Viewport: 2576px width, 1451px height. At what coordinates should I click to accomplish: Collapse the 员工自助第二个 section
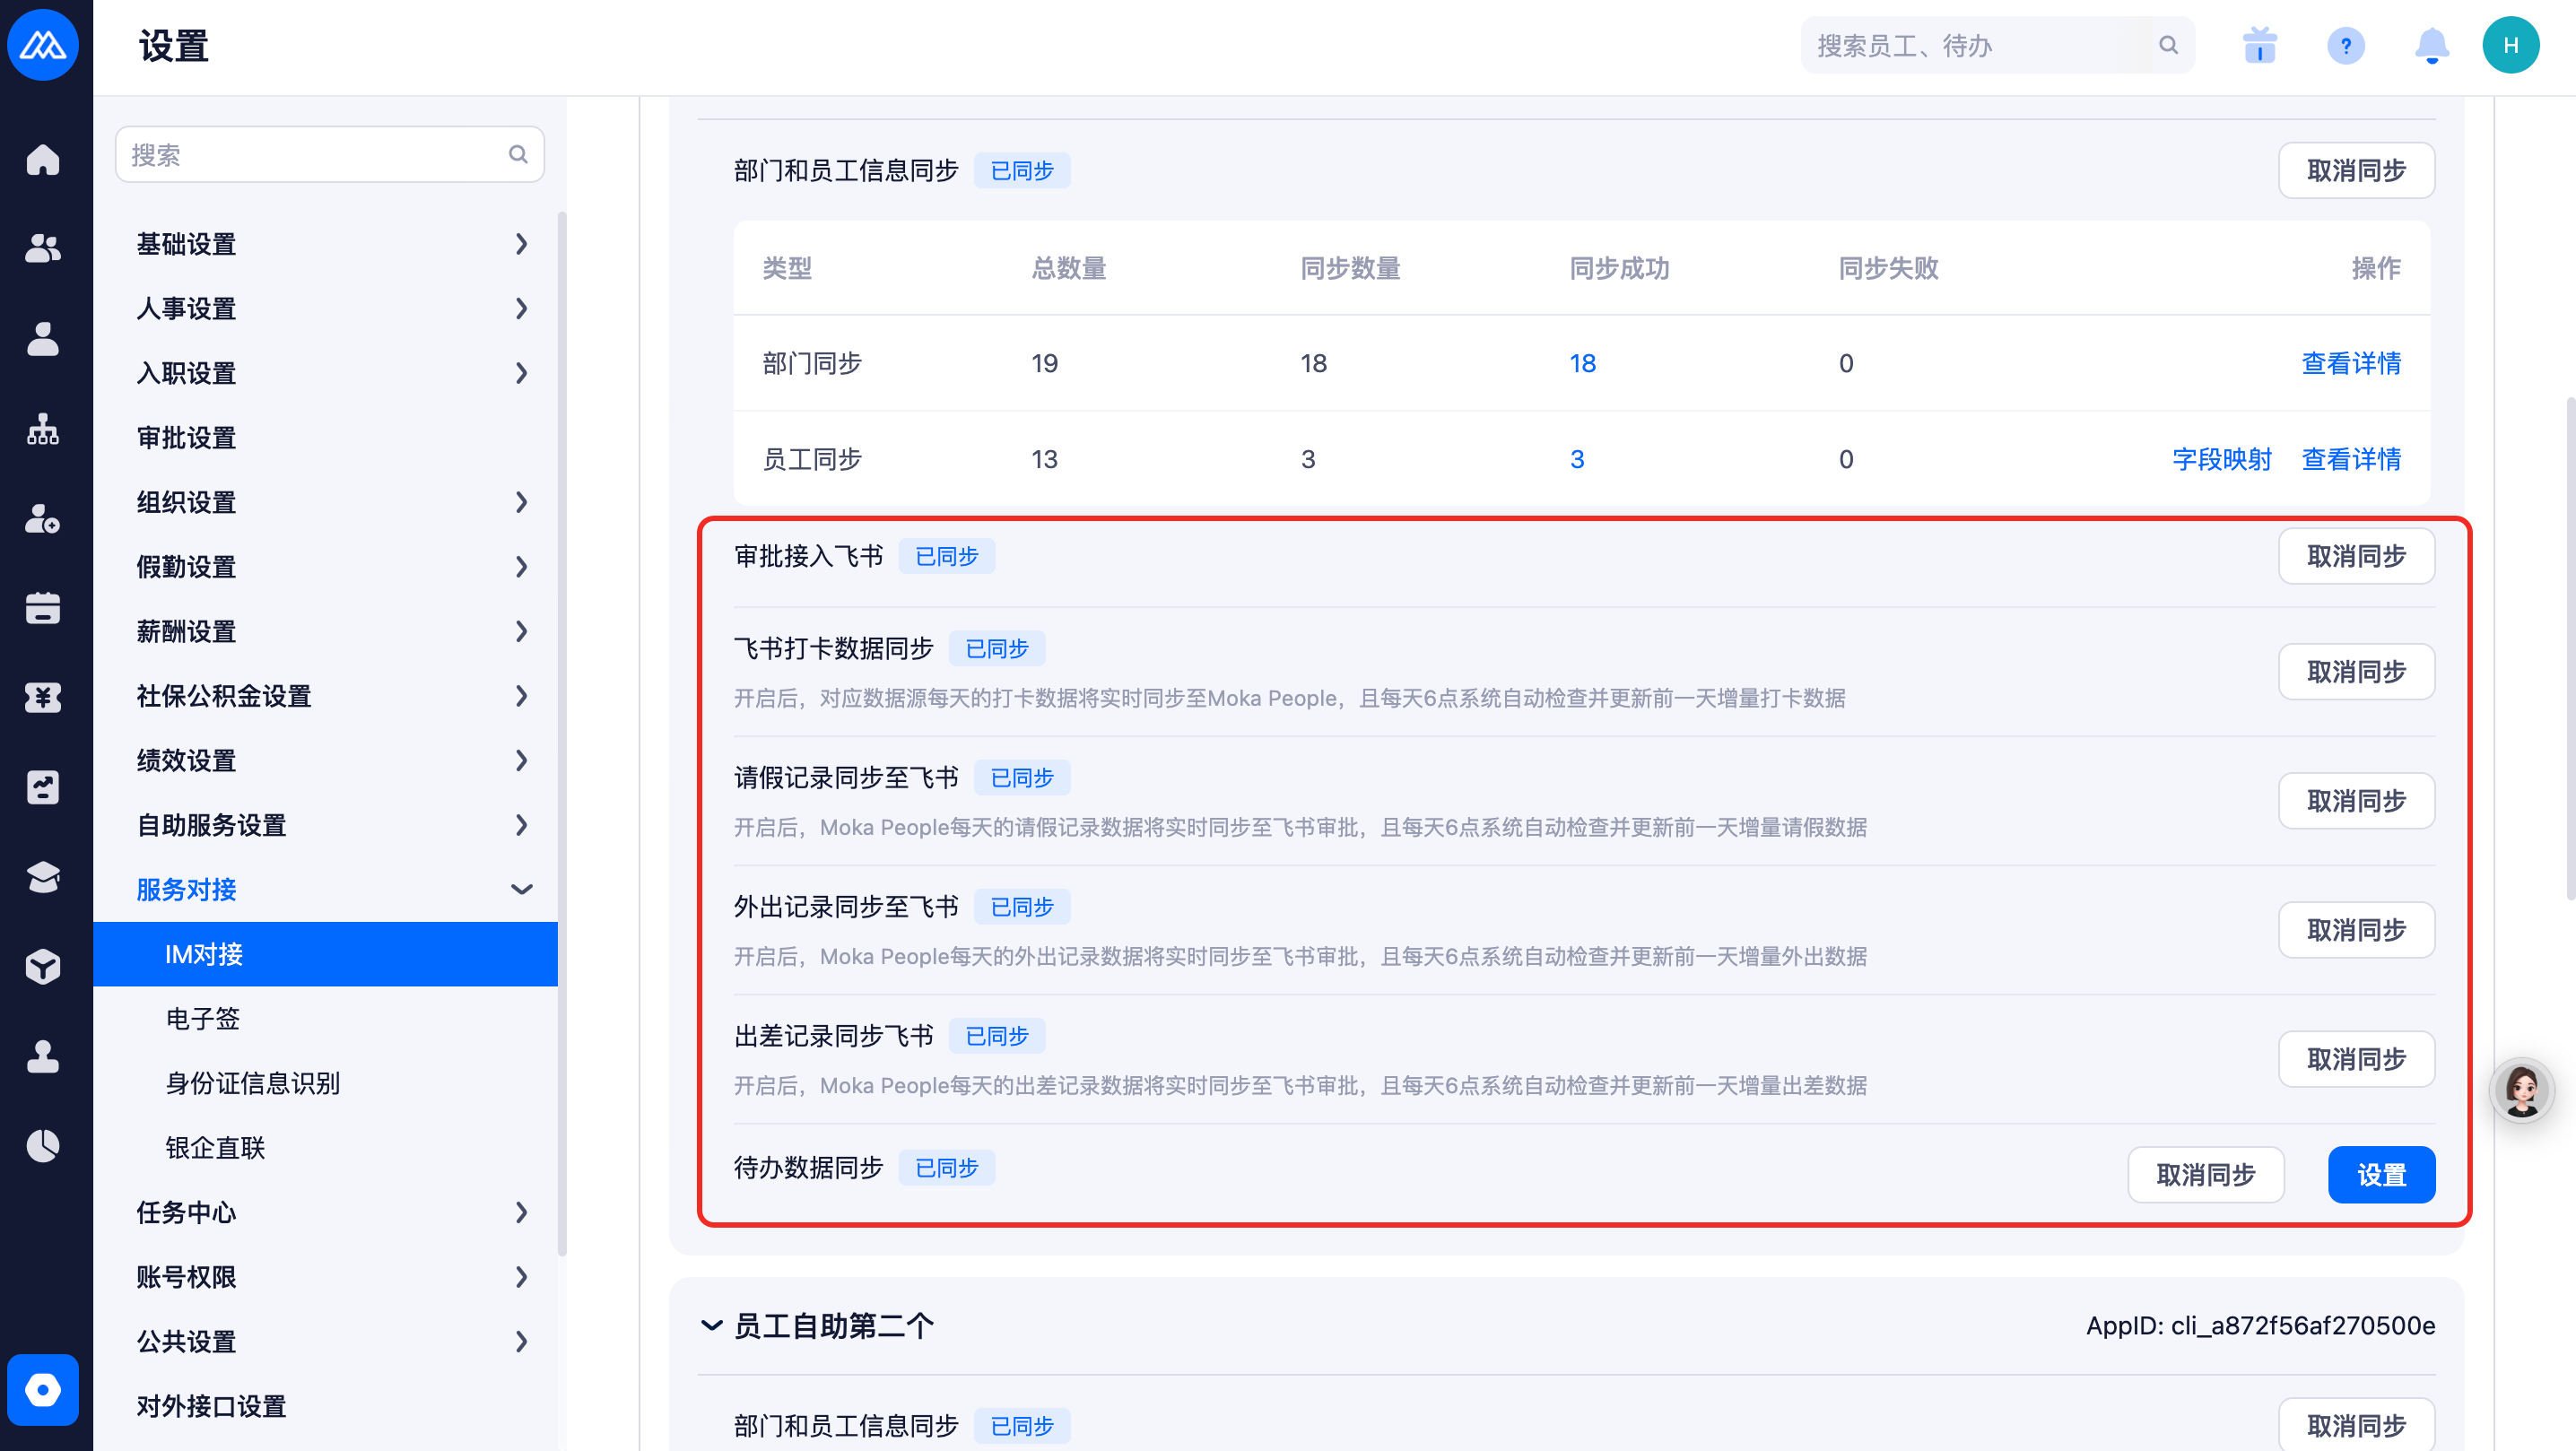pyautogui.click(x=711, y=1325)
